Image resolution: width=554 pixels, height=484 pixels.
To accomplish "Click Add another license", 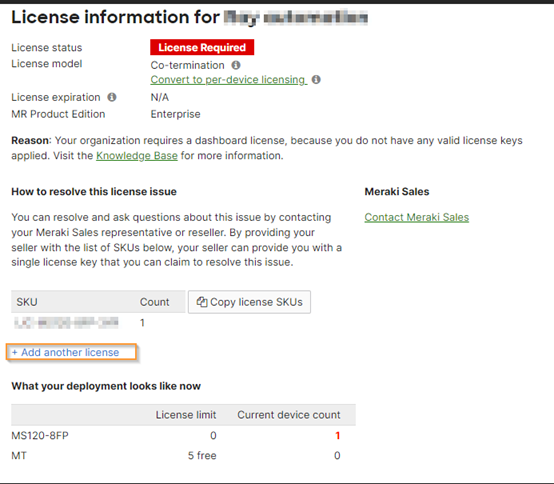I will pyautogui.click(x=71, y=352).
